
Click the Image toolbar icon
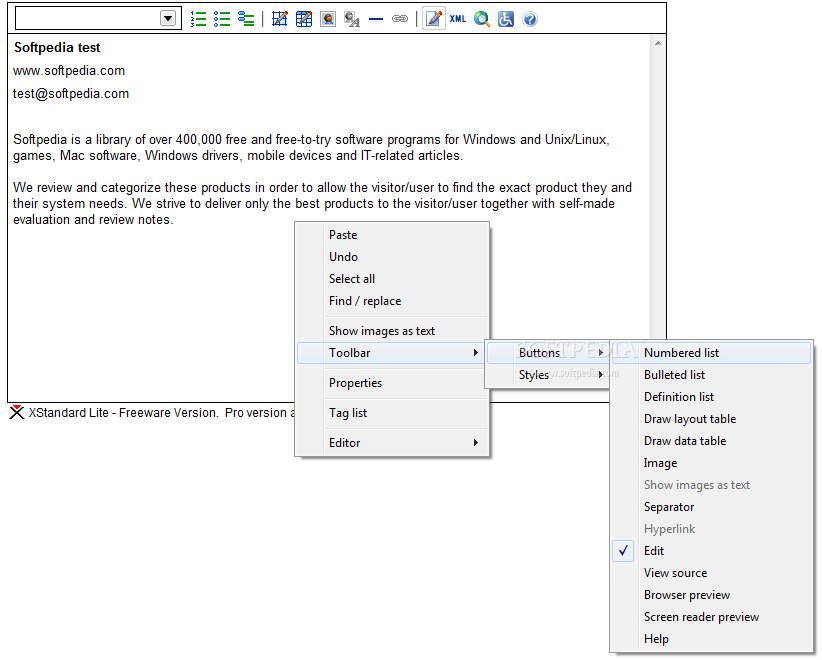coord(328,19)
